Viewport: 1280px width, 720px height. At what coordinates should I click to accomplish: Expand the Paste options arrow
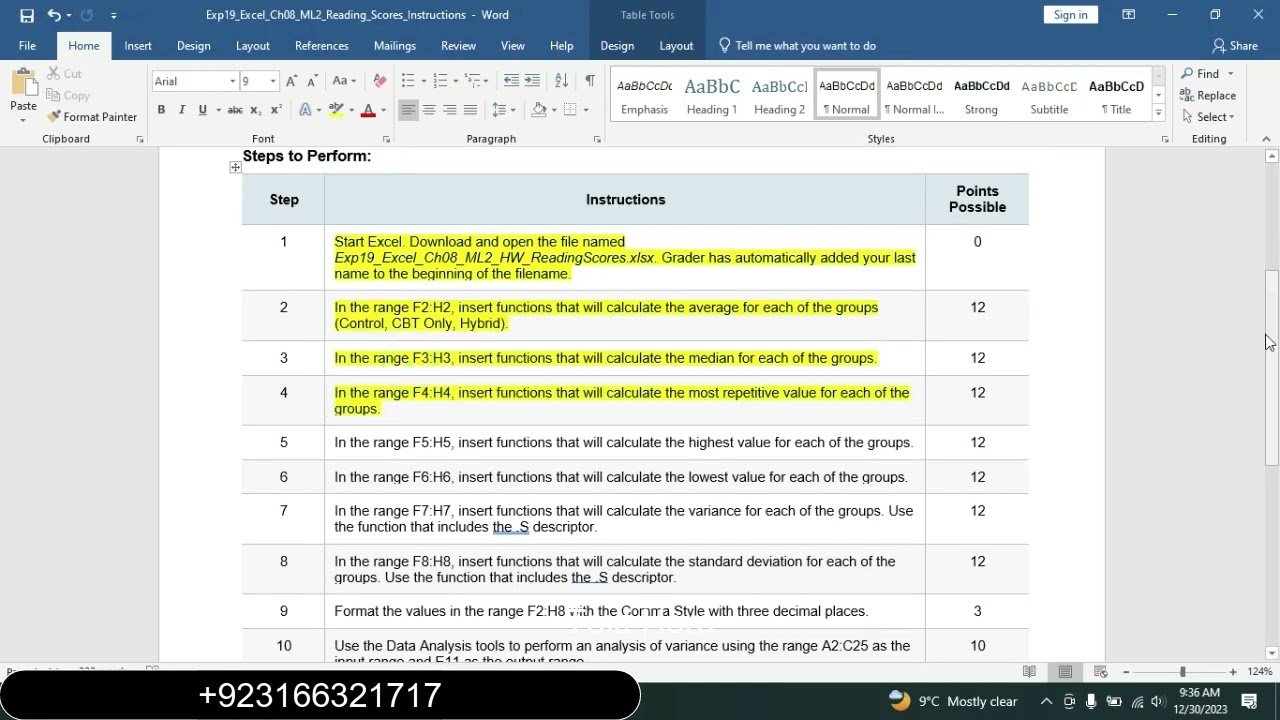23,121
